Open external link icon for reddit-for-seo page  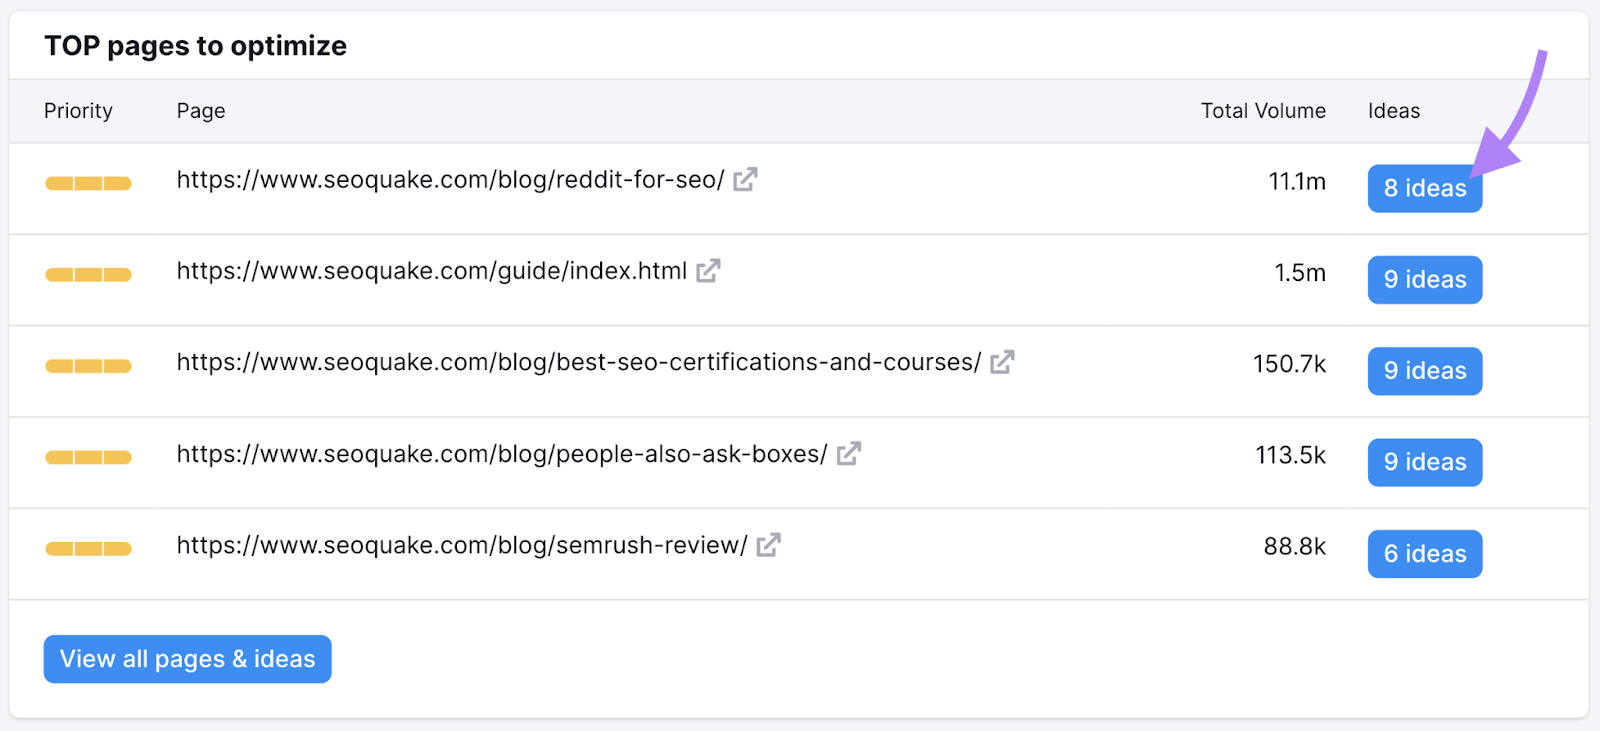745,179
